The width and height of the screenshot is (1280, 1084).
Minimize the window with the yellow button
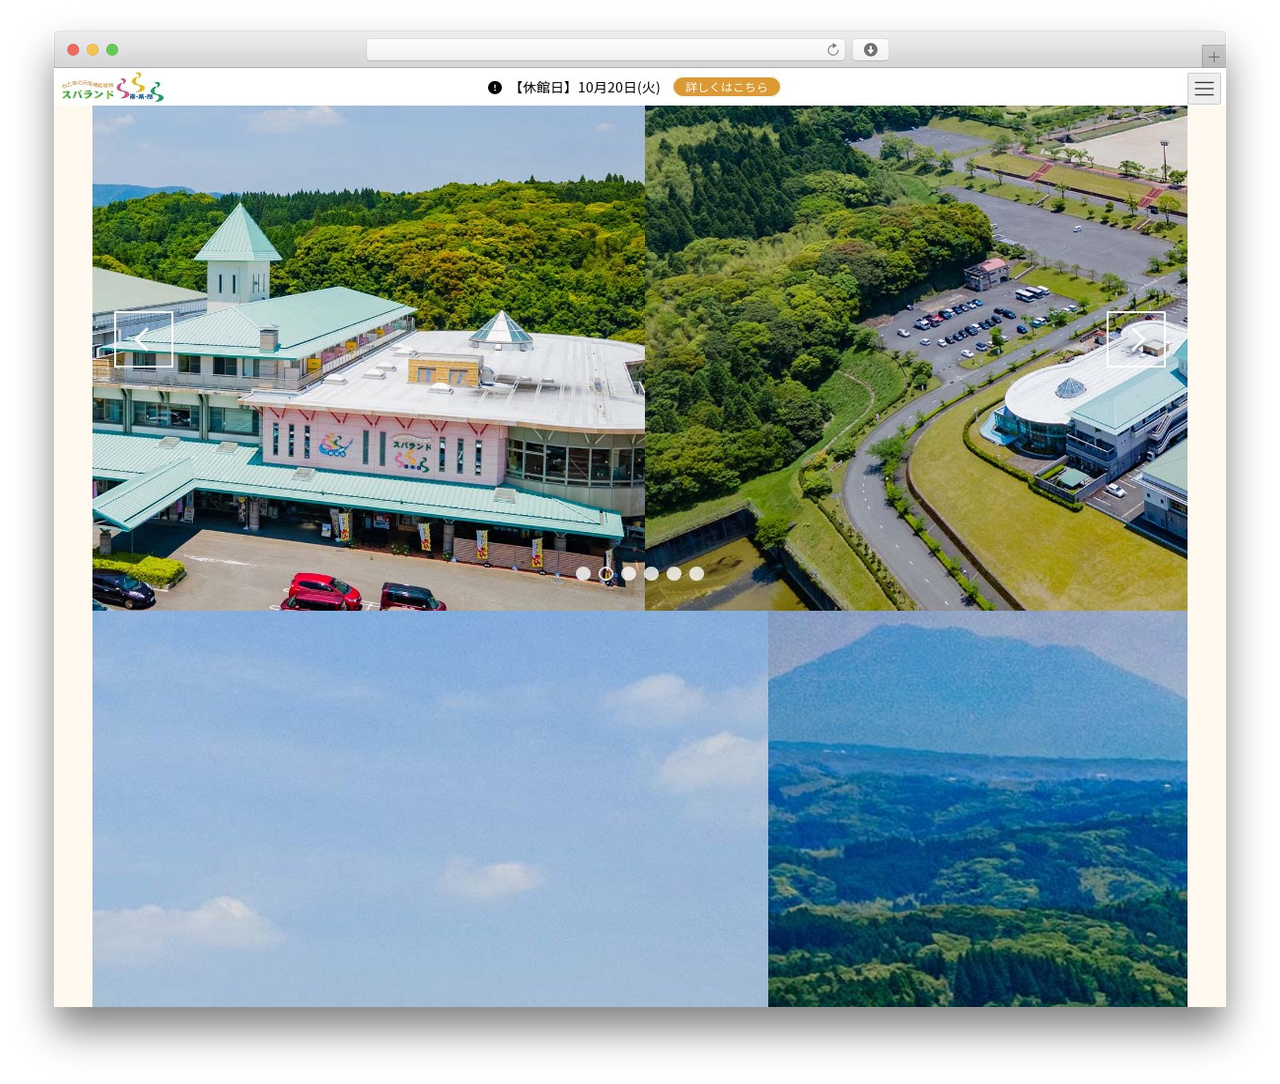click(x=93, y=50)
